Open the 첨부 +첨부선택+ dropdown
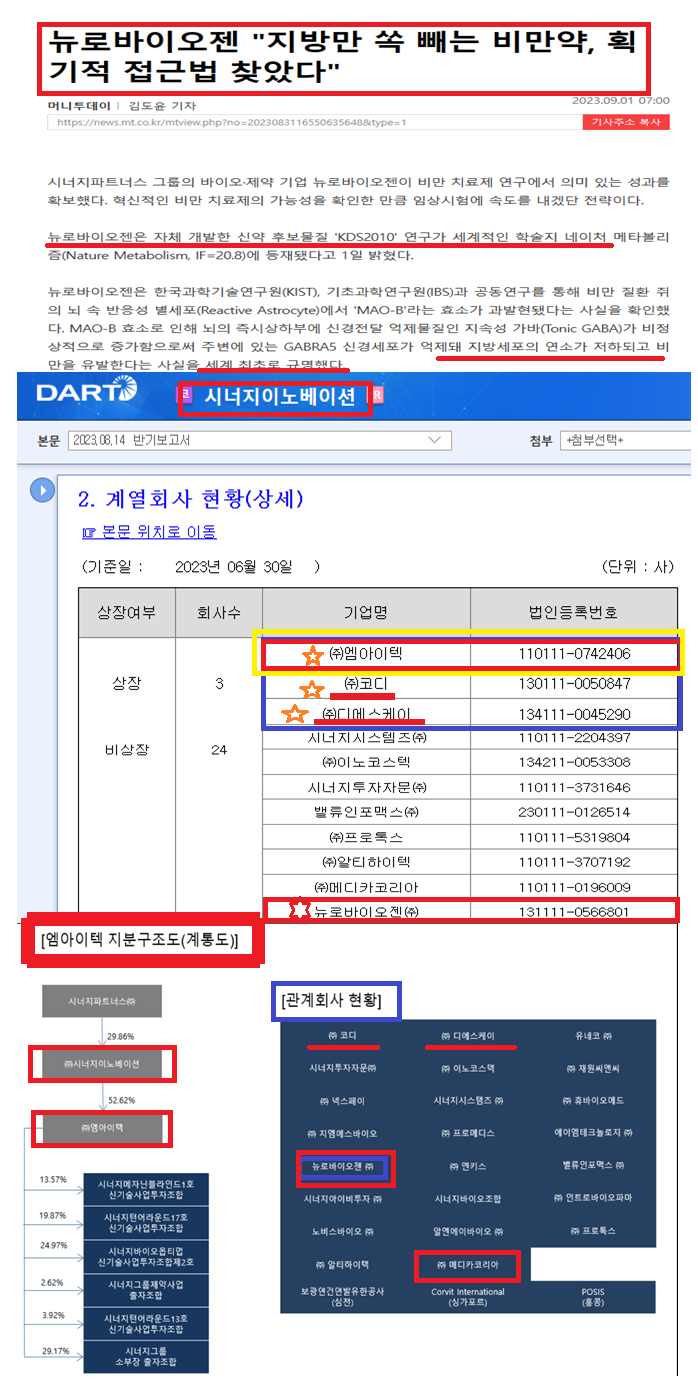The width and height of the screenshot is (698, 1387). coord(626,440)
